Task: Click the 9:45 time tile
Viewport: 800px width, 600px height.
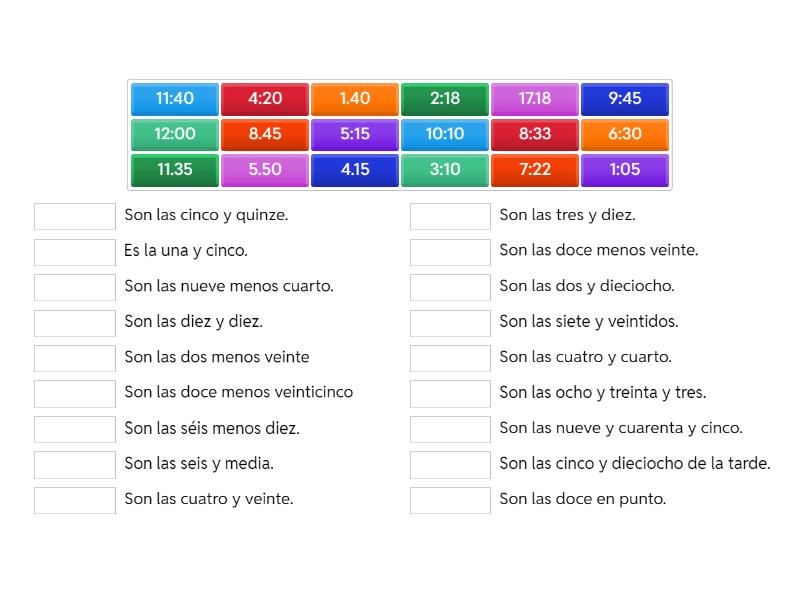Action: (625, 99)
